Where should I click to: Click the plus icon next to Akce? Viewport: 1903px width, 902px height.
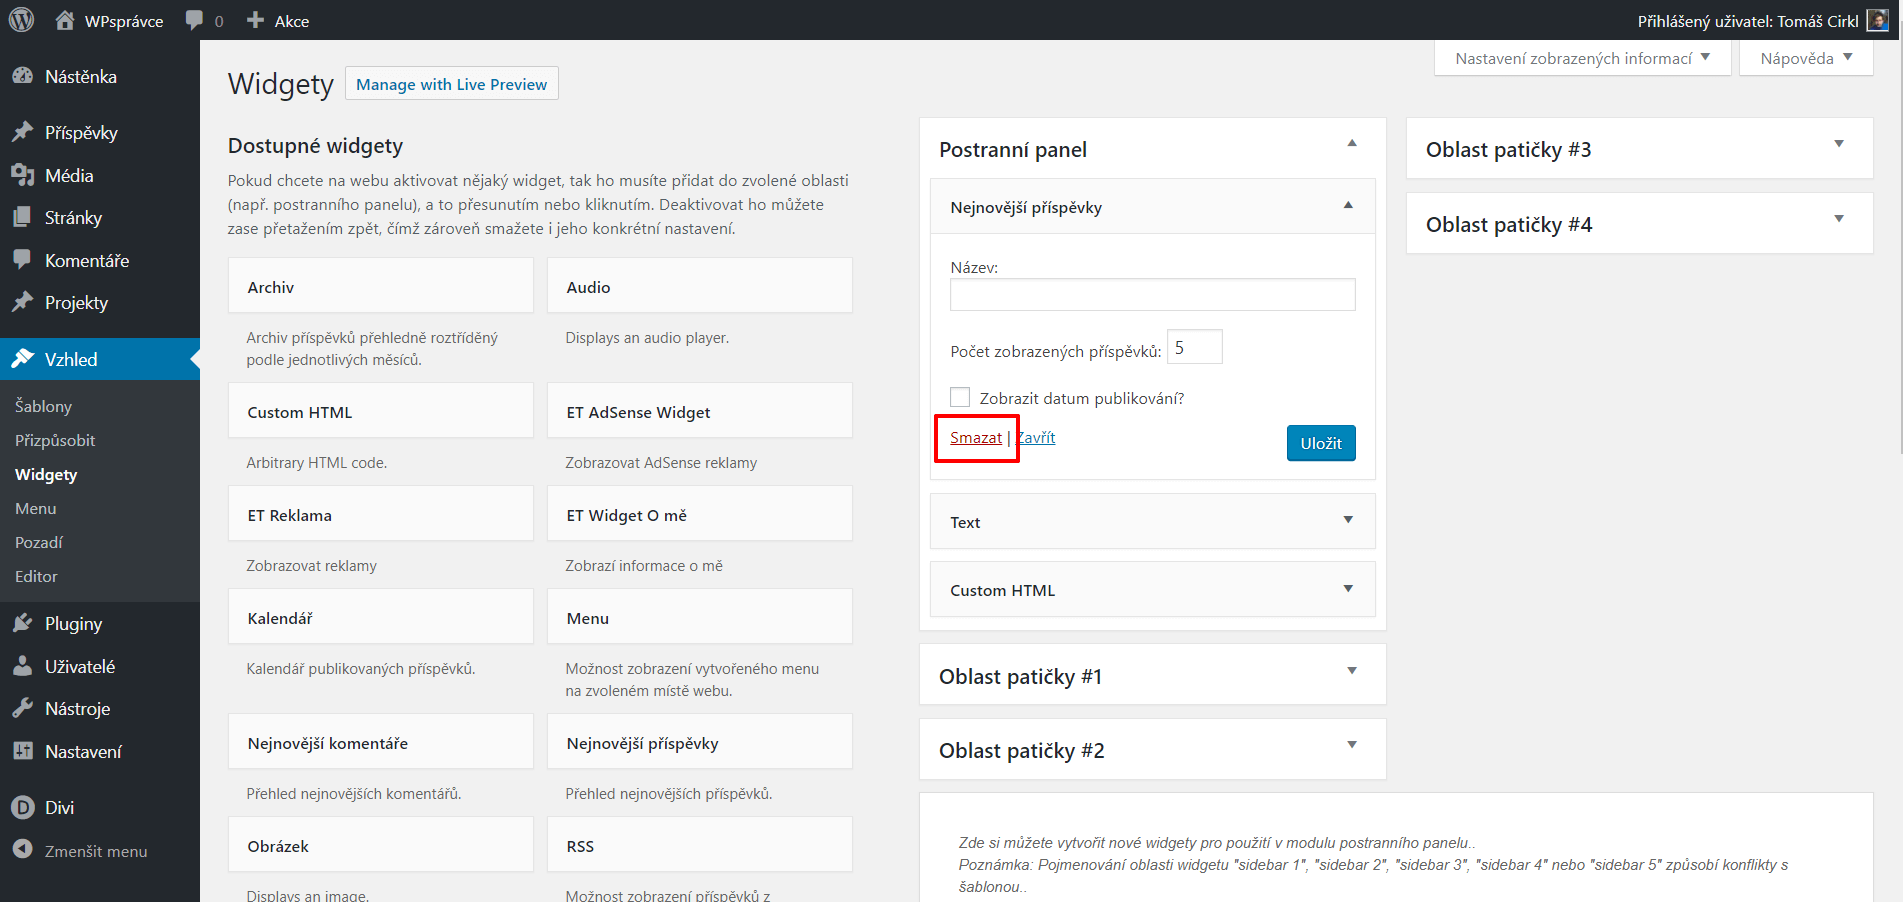pyautogui.click(x=255, y=20)
